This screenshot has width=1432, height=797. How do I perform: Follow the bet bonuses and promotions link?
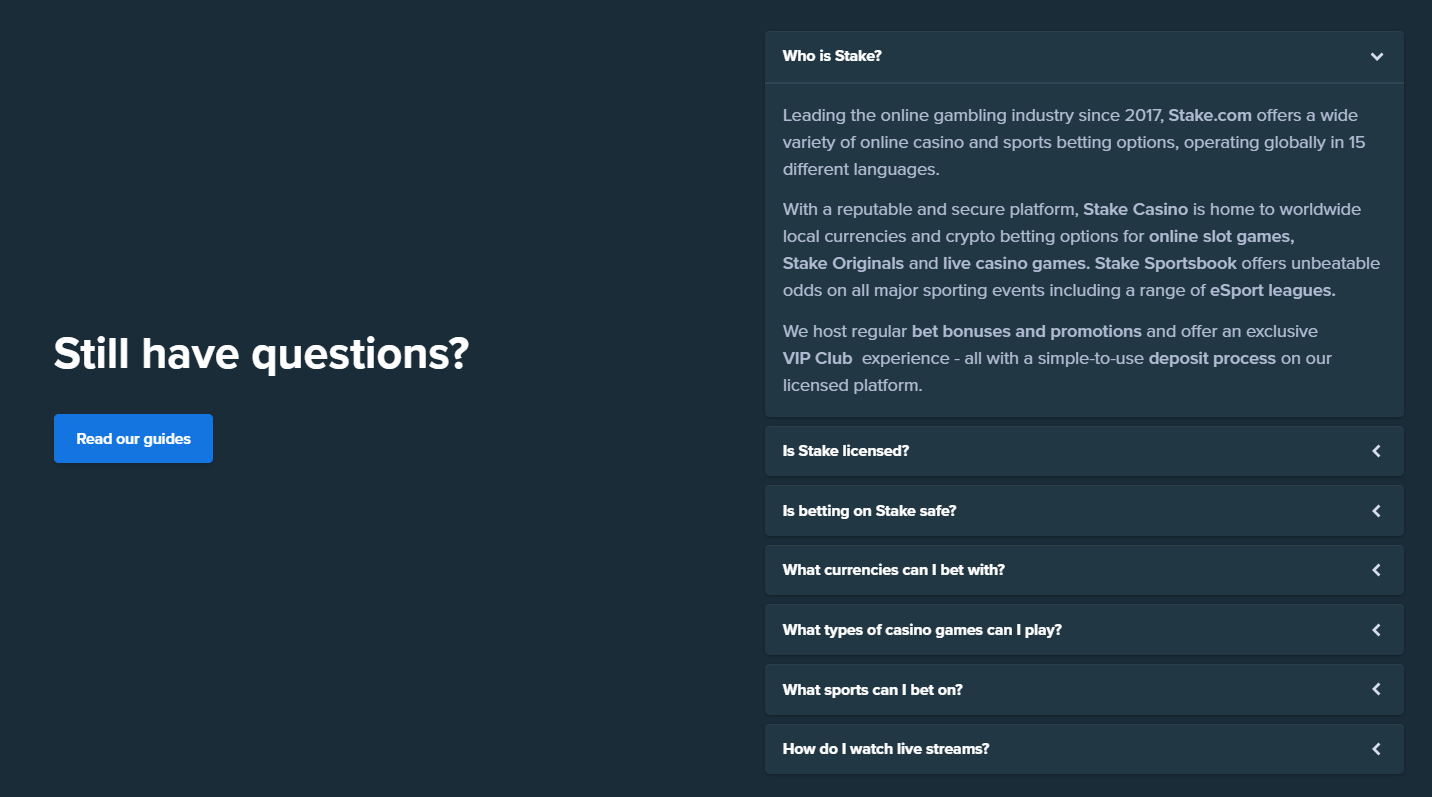point(1026,331)
